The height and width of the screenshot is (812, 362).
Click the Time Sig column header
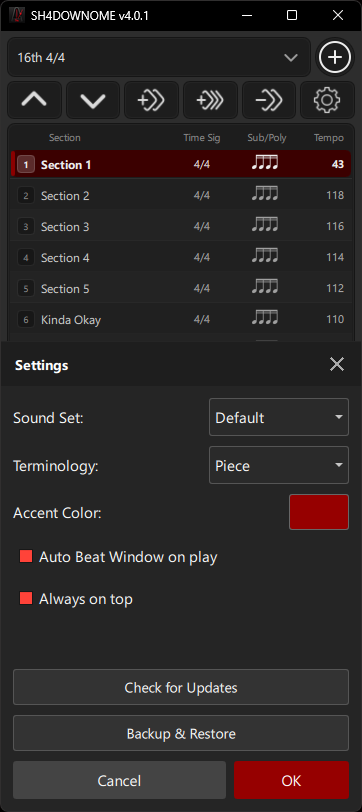(202, 138)
